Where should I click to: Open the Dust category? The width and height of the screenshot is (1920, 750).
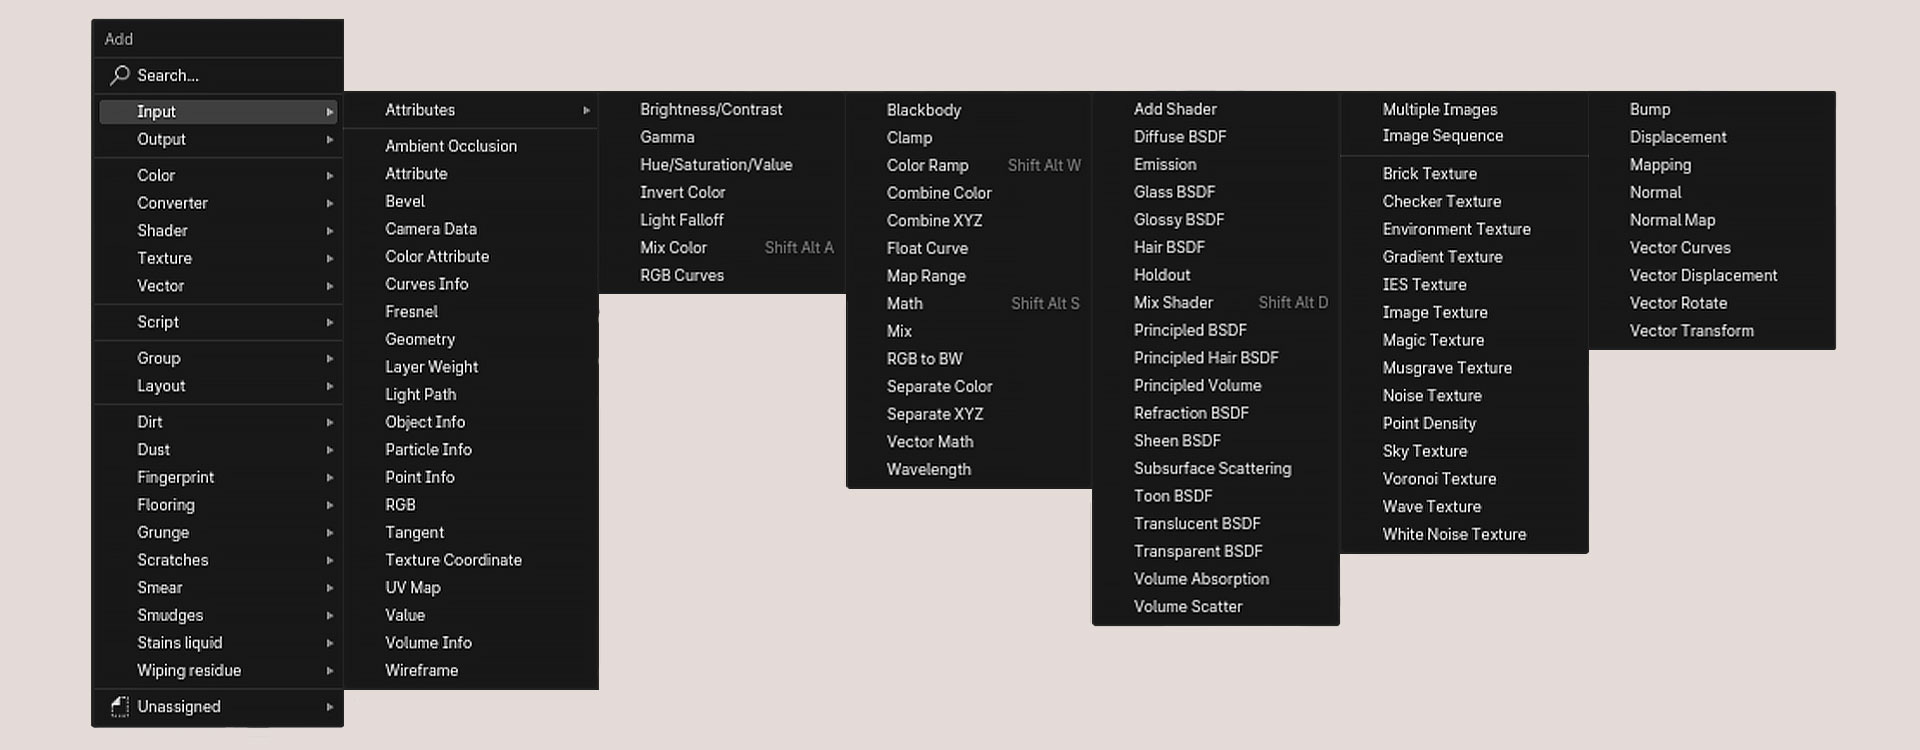218,450
